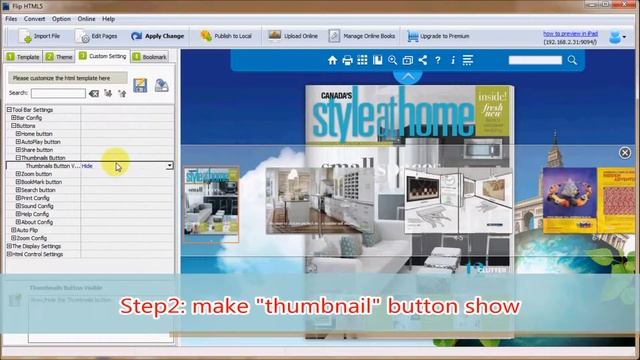This screenshot has height=360, width=640.
Task: Collapse the Thumbnails Button node
Action: [18, 158]
